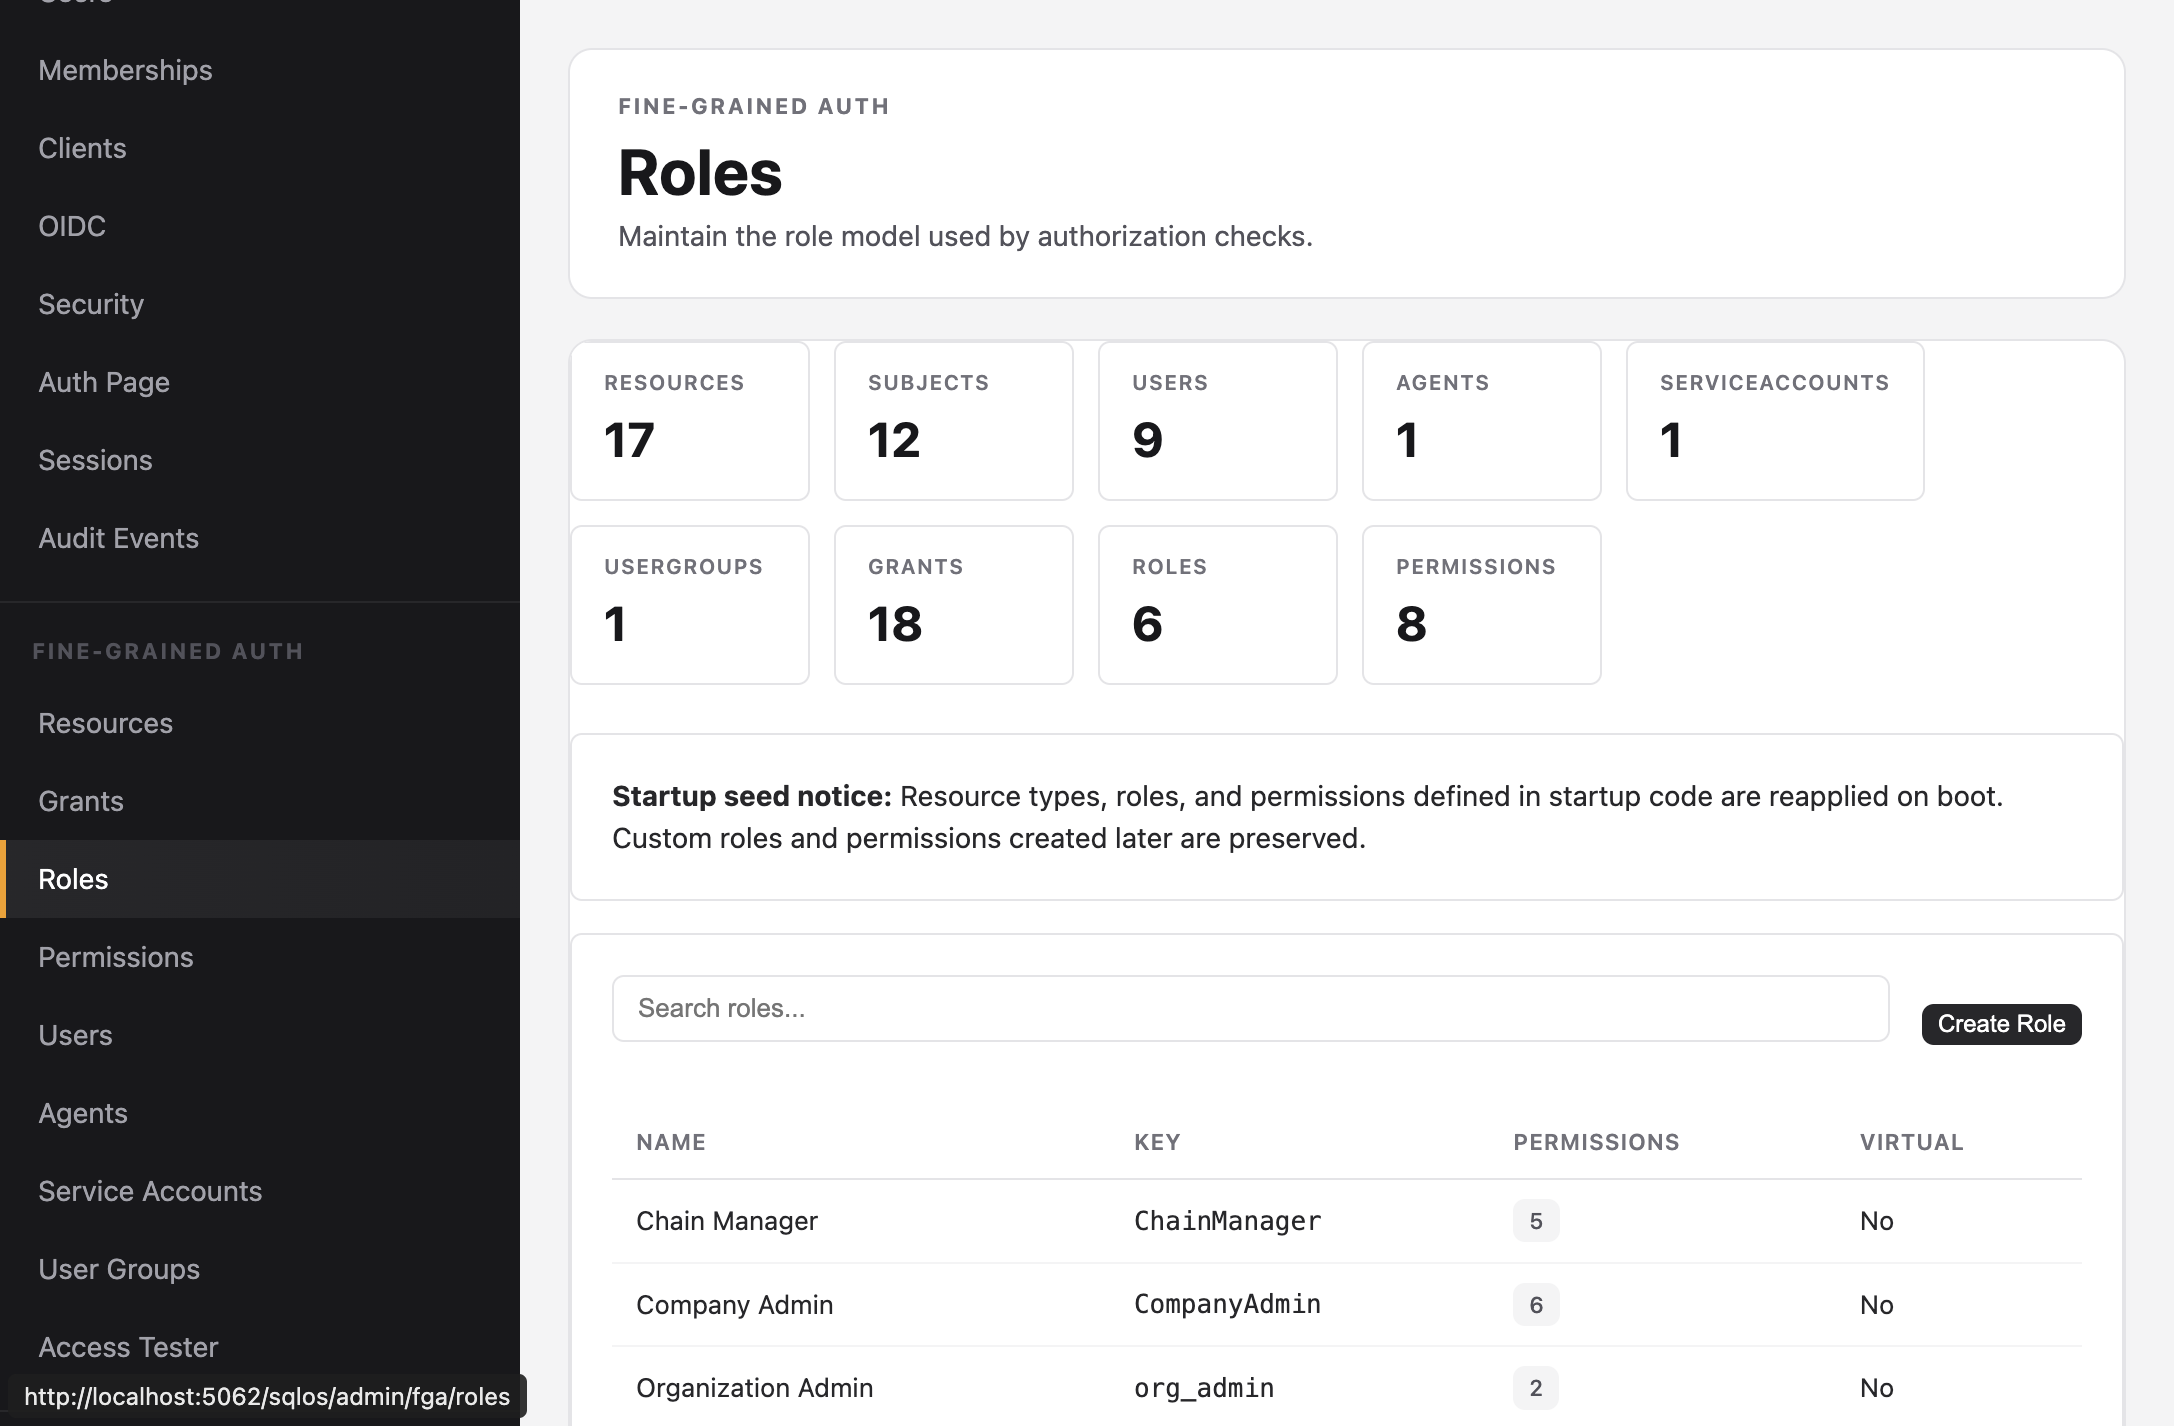Click permissions count badge for Organization Admin
Image resolution: width=2174 pixels, height=1426 pixels.
pos(1535,1388)
